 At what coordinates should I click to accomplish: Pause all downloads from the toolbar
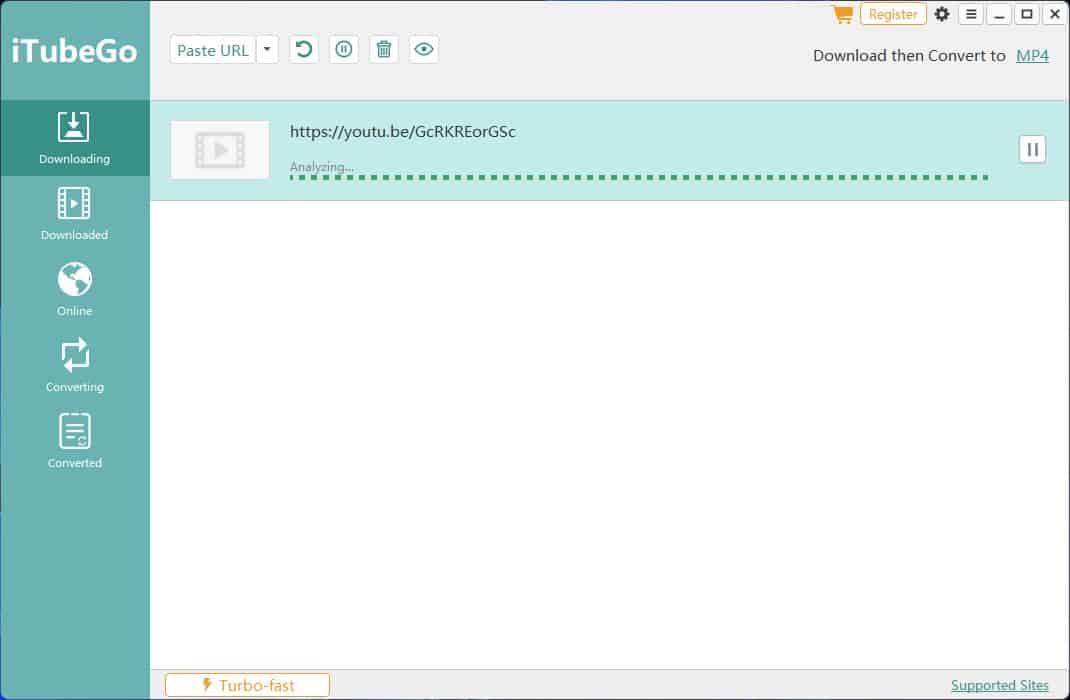coord(344,50)
